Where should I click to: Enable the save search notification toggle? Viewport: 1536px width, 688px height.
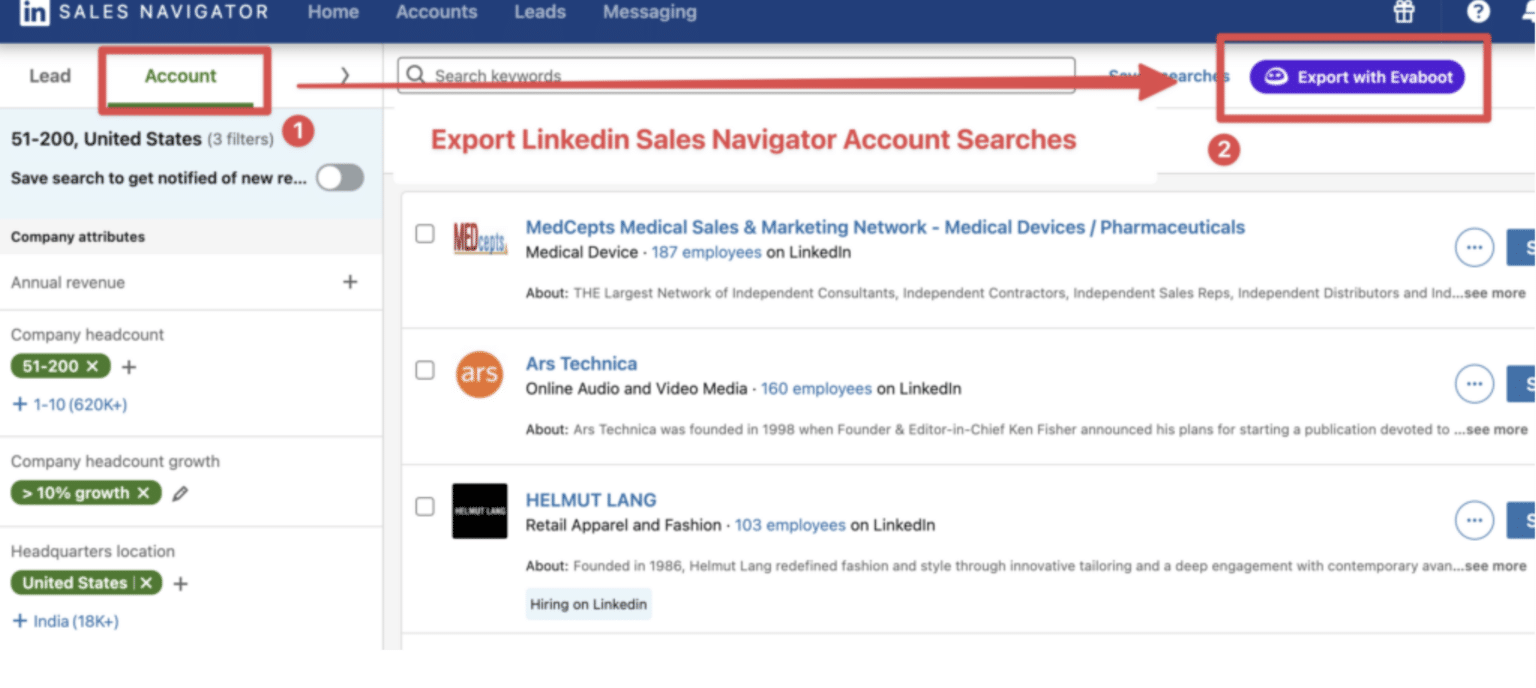[339, 177]
